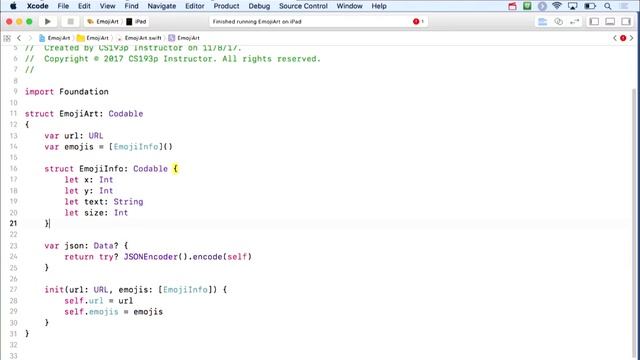Open the Navigate menu
Image resolution: width=640 pixels, height=360 pixels.
click(x=162, y=6)
